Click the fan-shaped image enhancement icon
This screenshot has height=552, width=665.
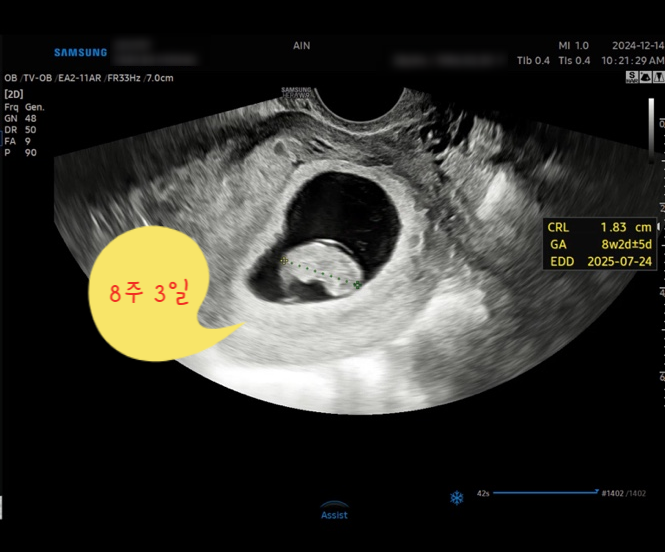coord(645,77)
